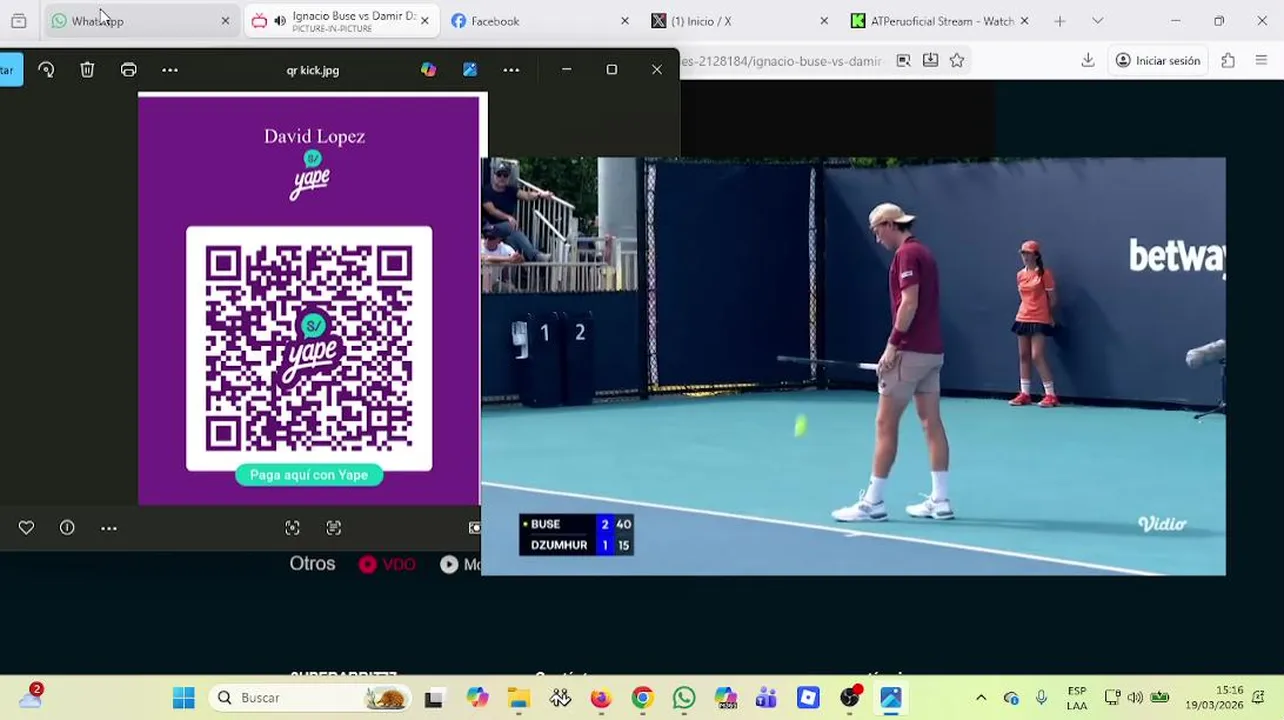1284x720 pixels.
Task: Click install/save page icon in address bar
Action: 930,61
